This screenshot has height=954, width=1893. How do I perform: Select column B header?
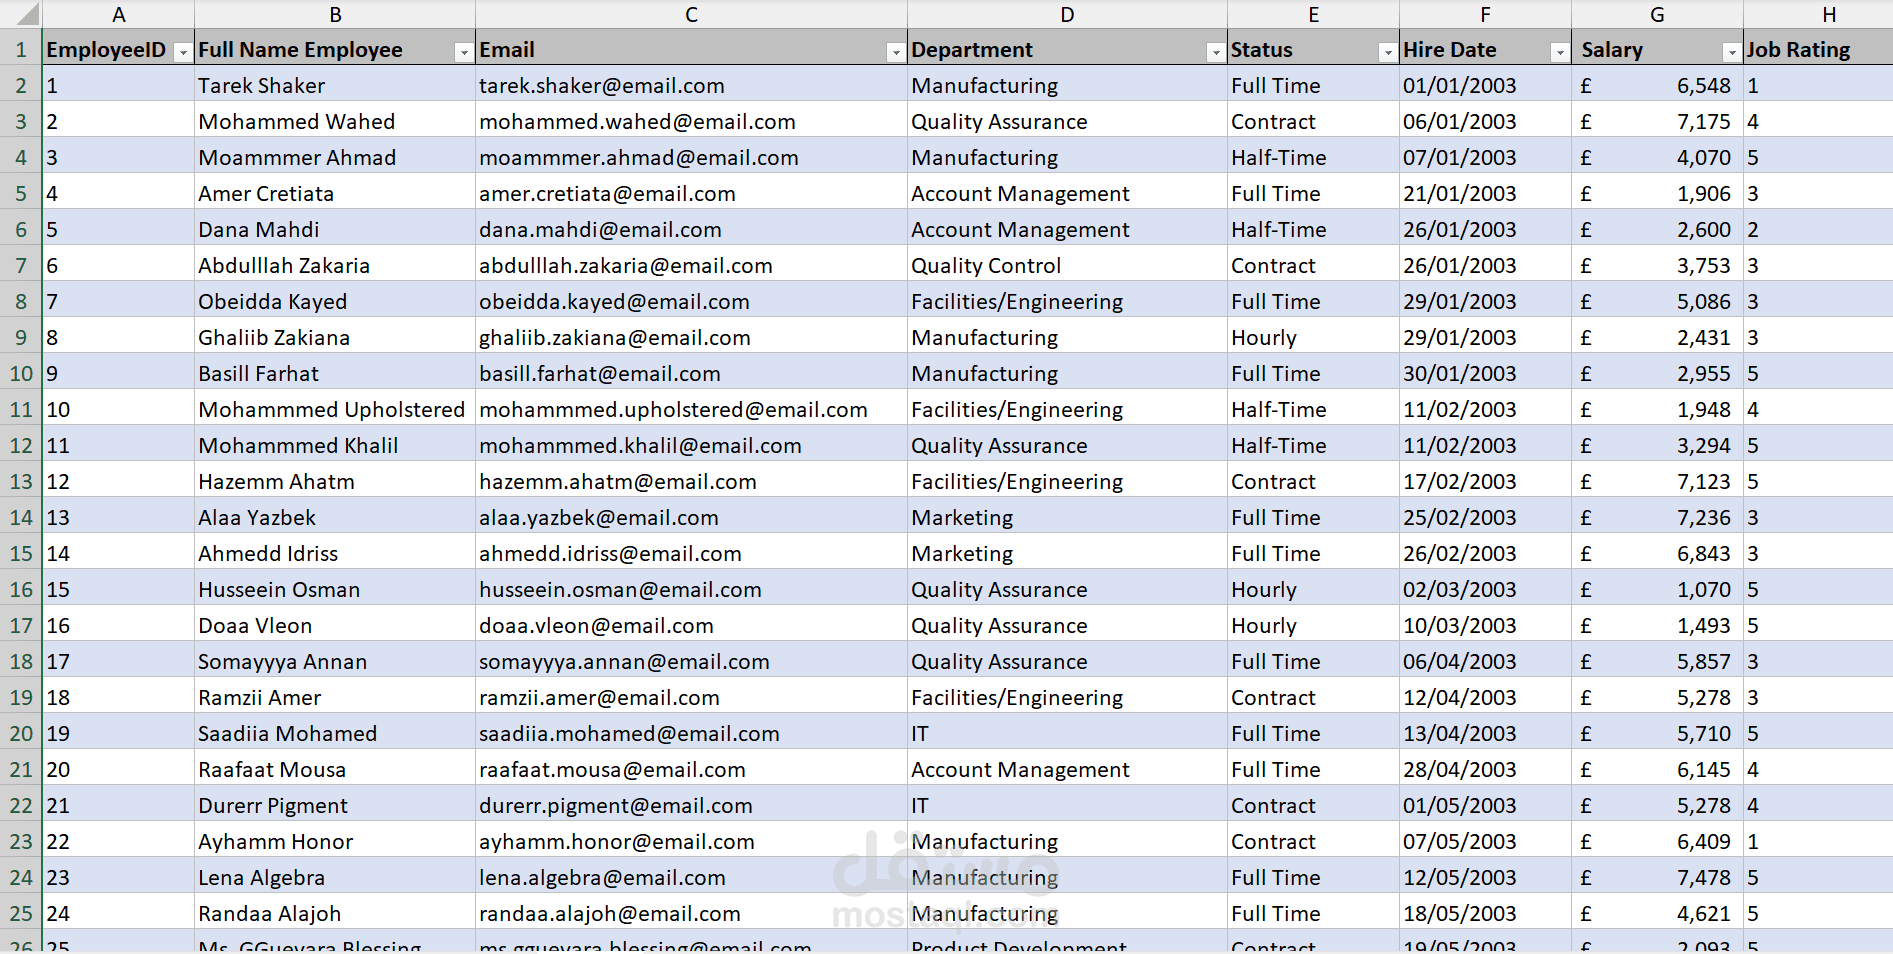click(335, 14)
